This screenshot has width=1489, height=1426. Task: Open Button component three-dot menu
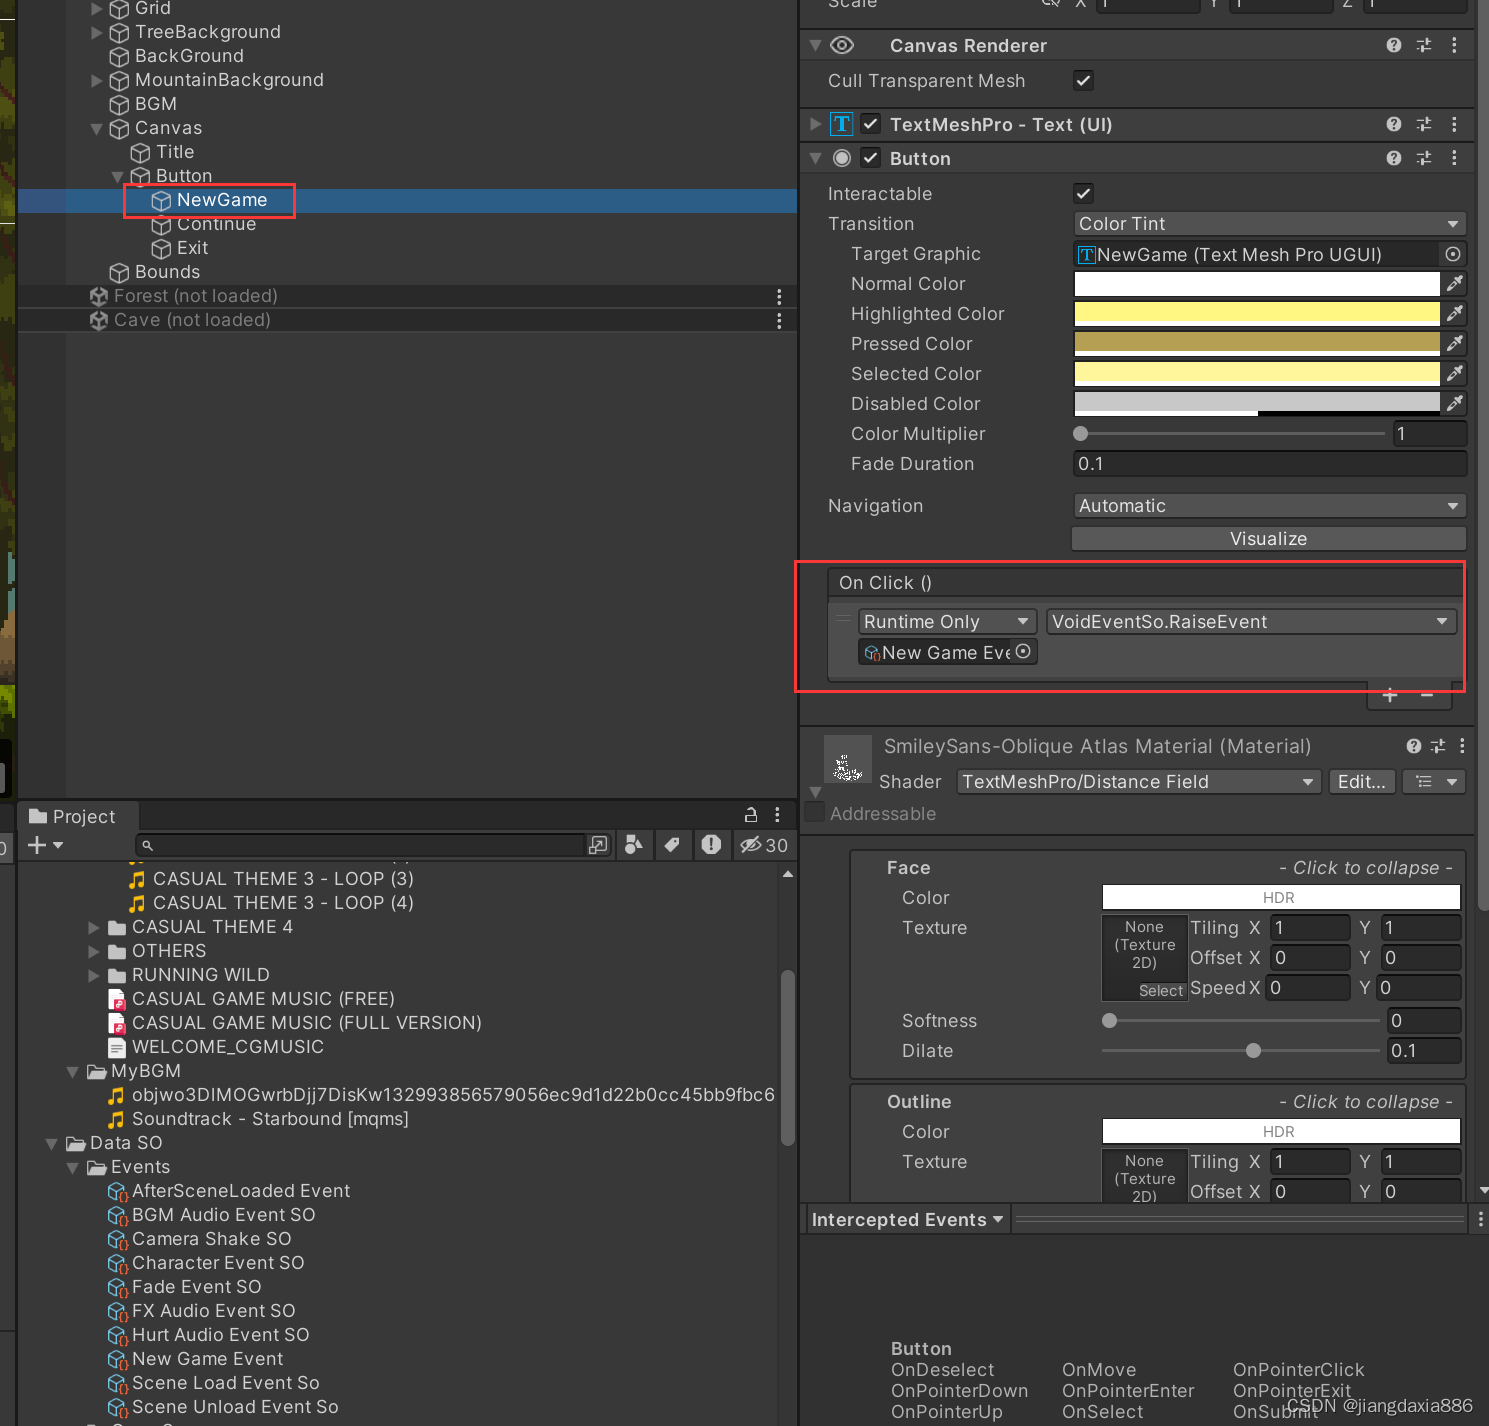[x=1454, y=158]
